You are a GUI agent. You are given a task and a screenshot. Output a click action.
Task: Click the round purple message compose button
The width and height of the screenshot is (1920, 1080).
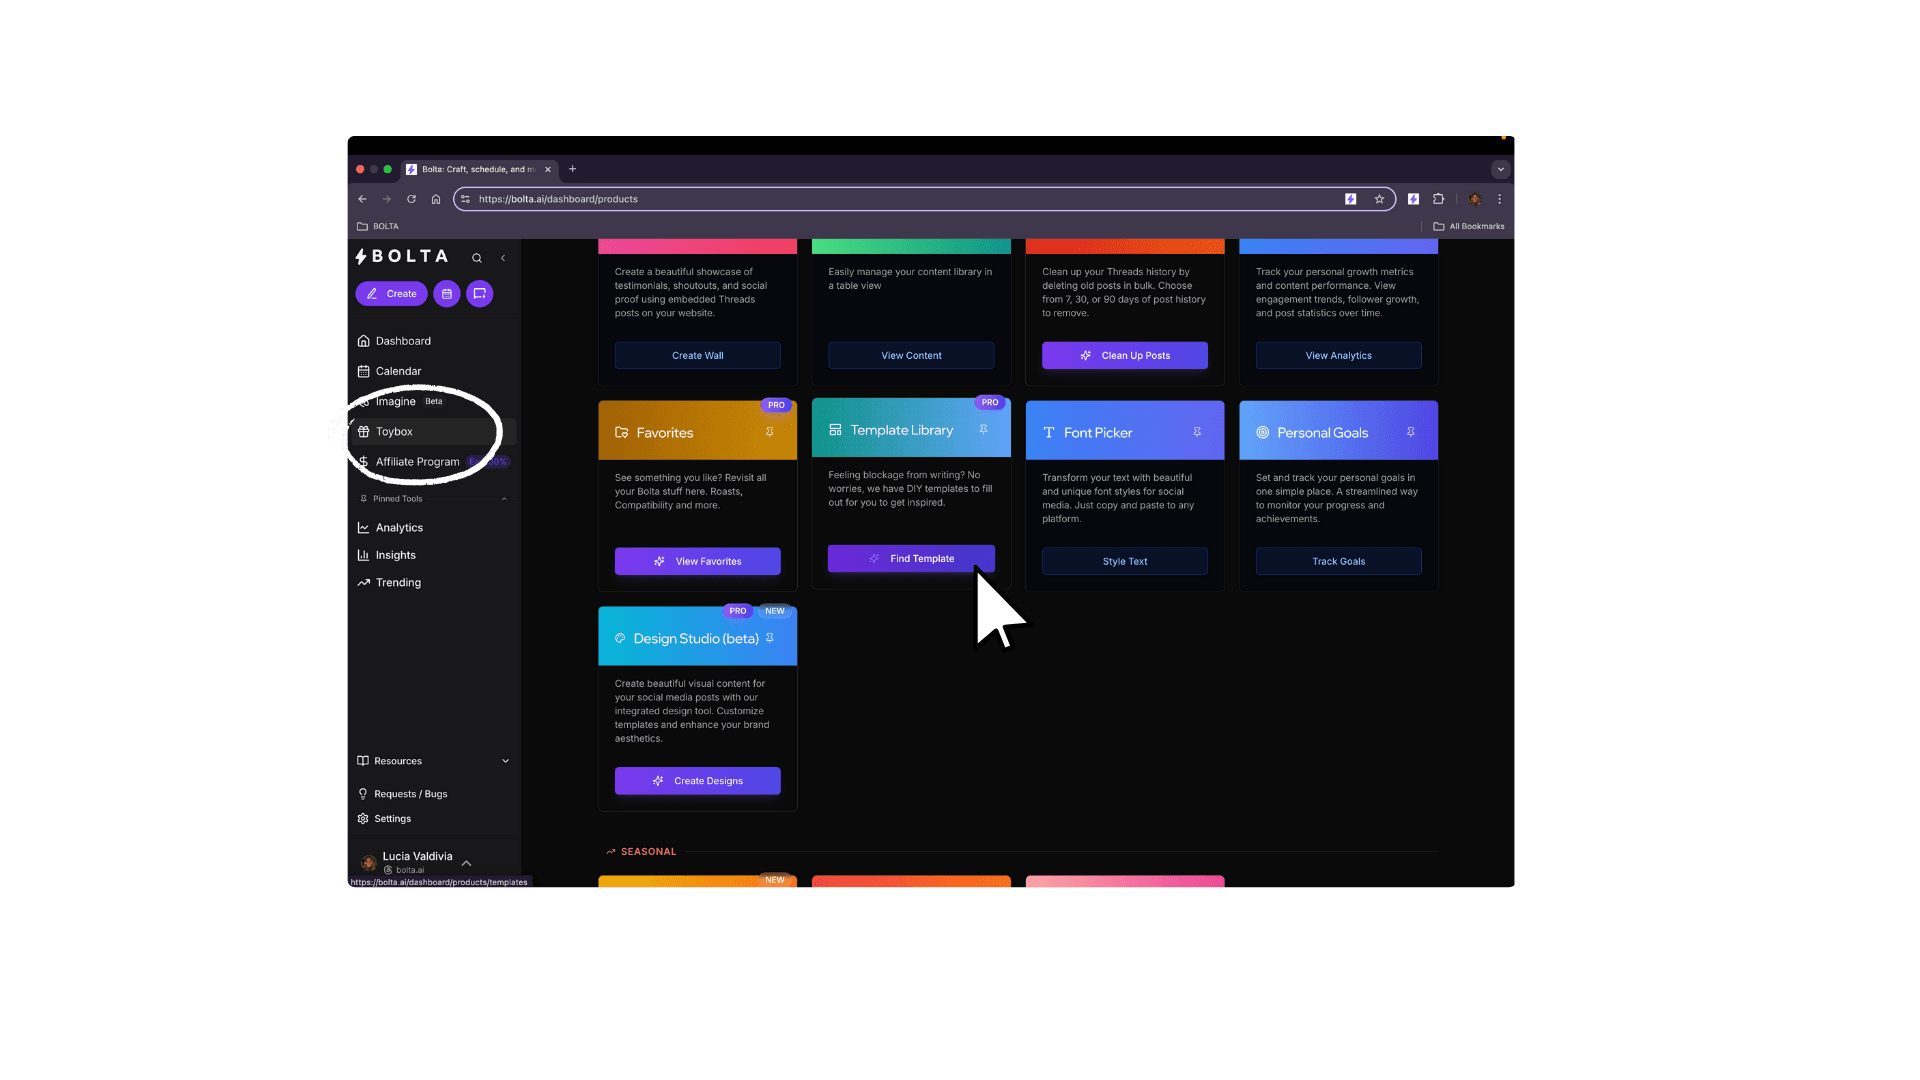click(480, 294)
